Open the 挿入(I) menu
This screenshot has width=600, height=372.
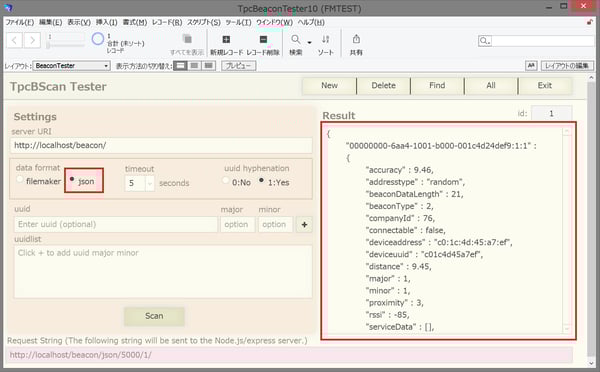tap(106, 22)
